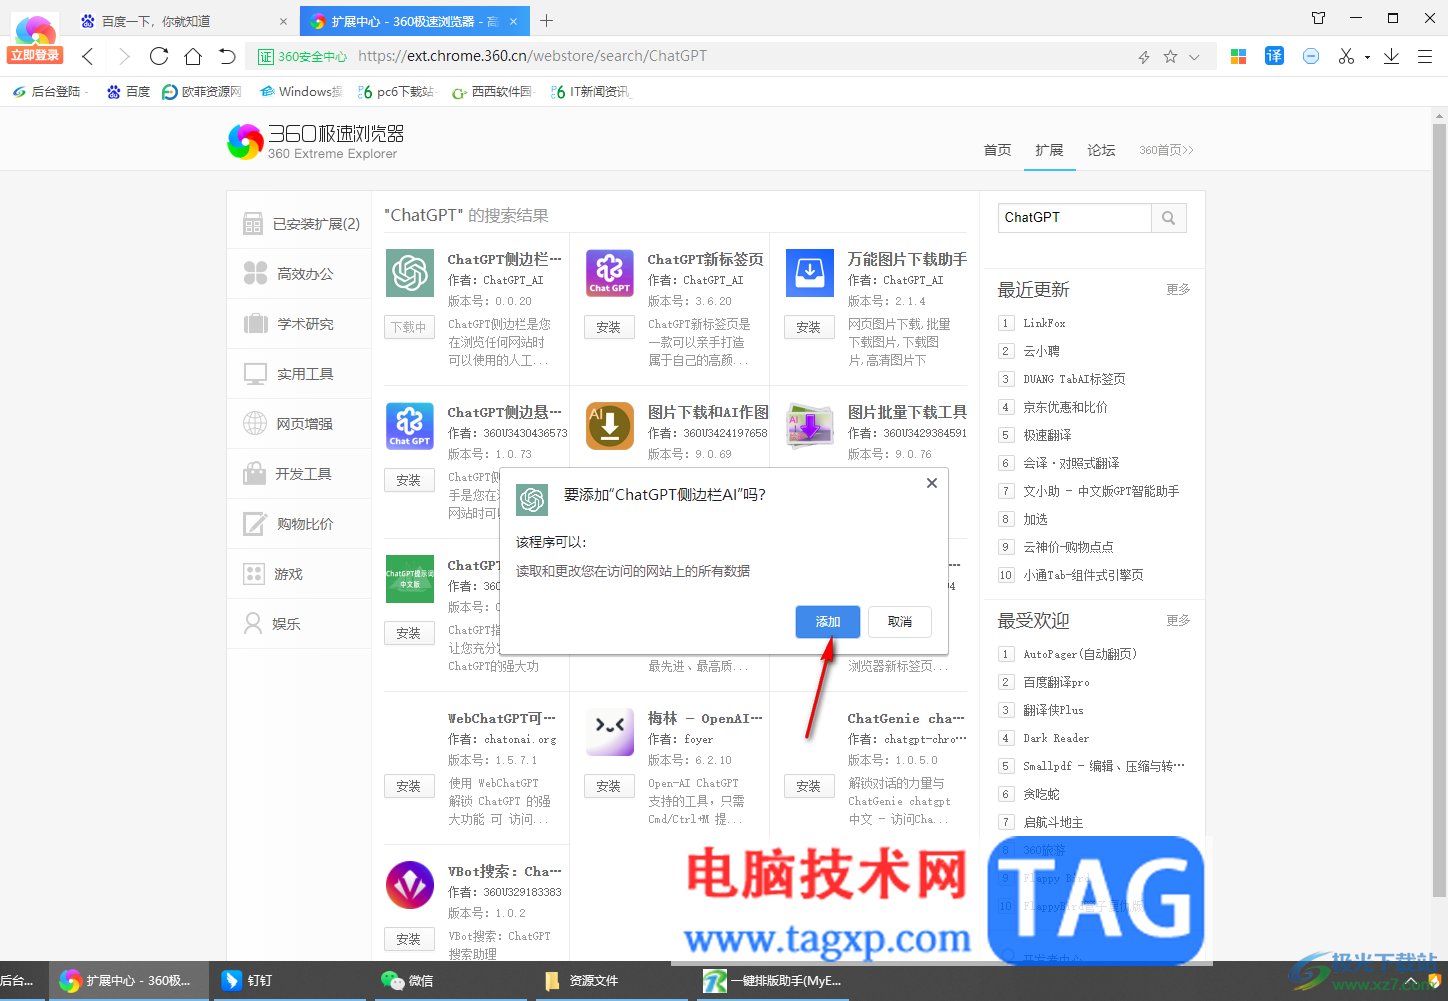Open the LinkFox entry in 最近更新
The width and height of the screenshot is (1448, 1001).
pyautogui.click(x=1044, y=323)
